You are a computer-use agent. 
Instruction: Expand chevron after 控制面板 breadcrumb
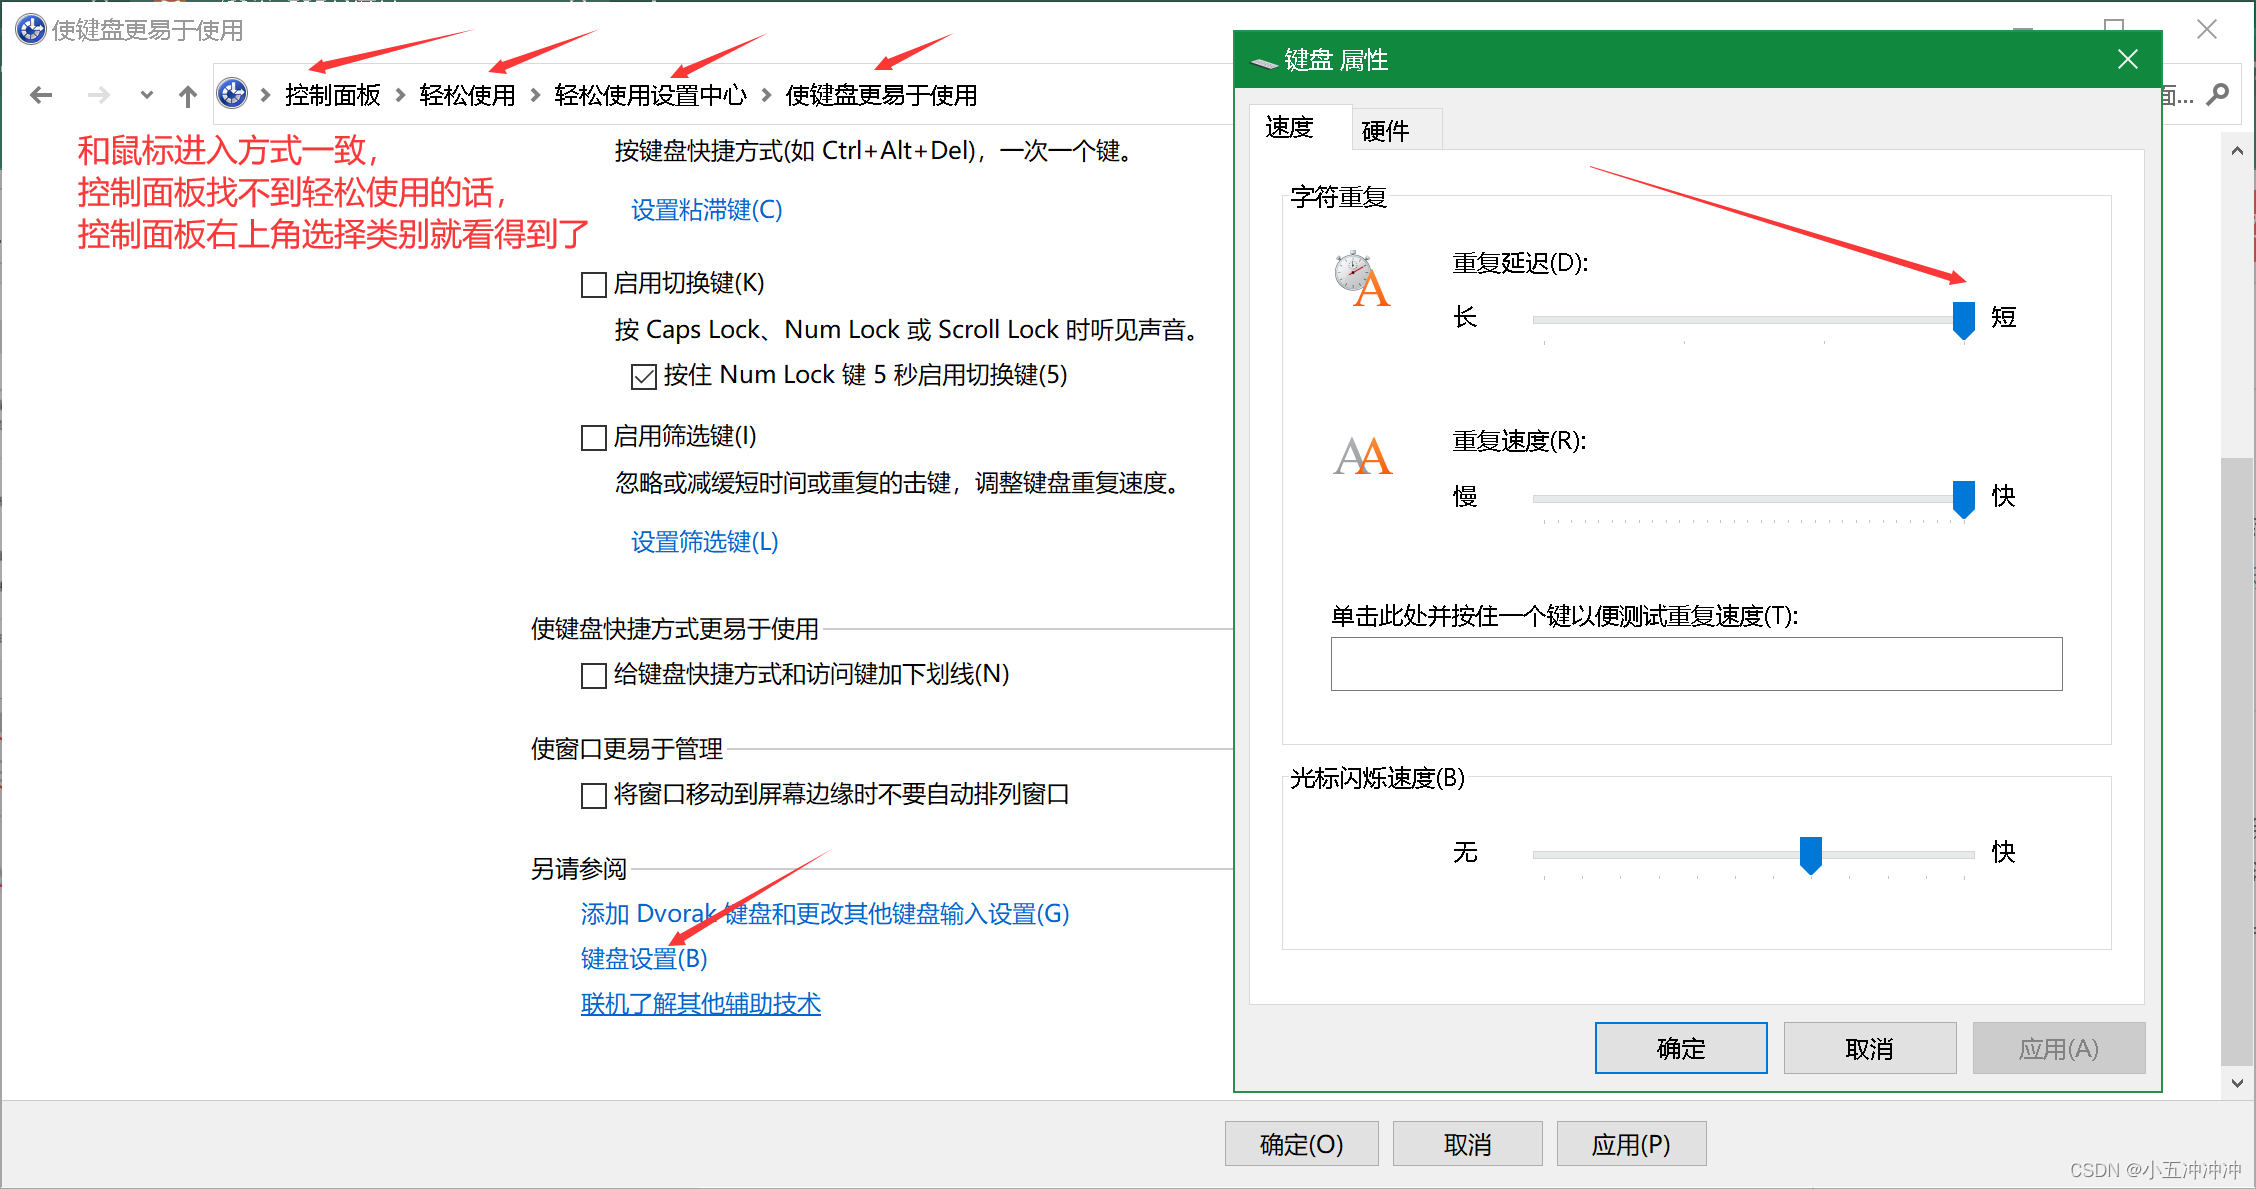pos(400,95)
